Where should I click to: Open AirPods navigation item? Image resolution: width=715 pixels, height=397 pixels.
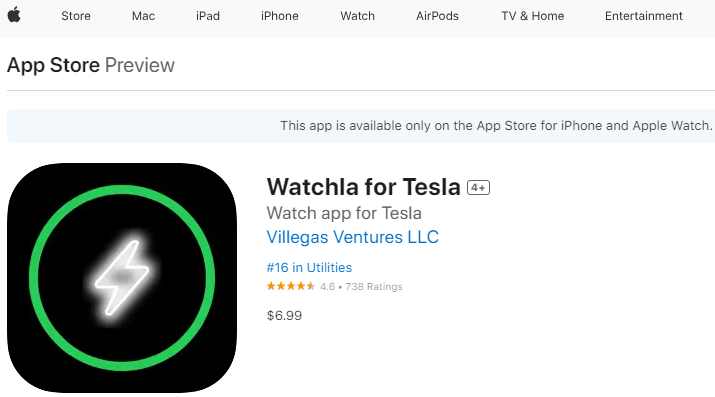[x=437, y=16]
